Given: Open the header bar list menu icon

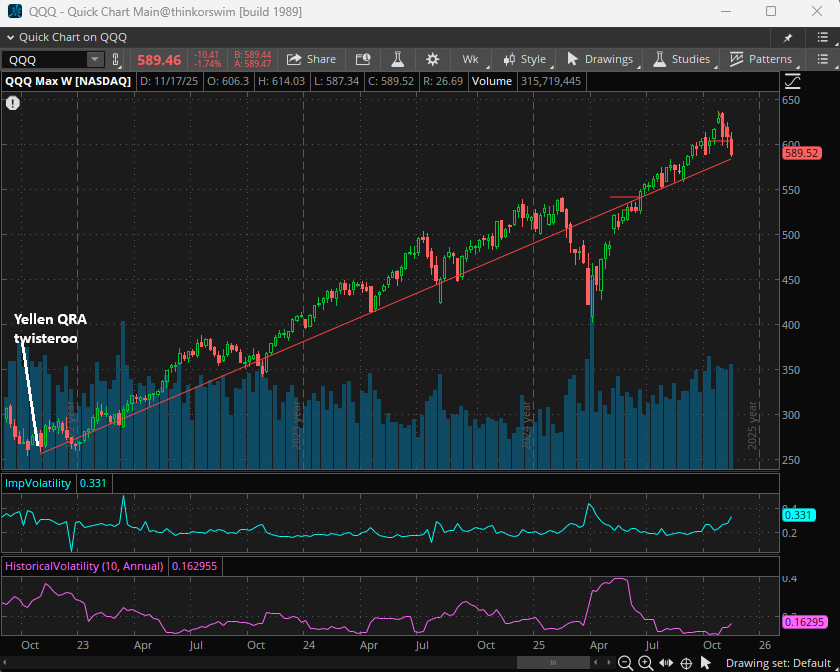Looking at the screenshot, I should click(823, 38).
